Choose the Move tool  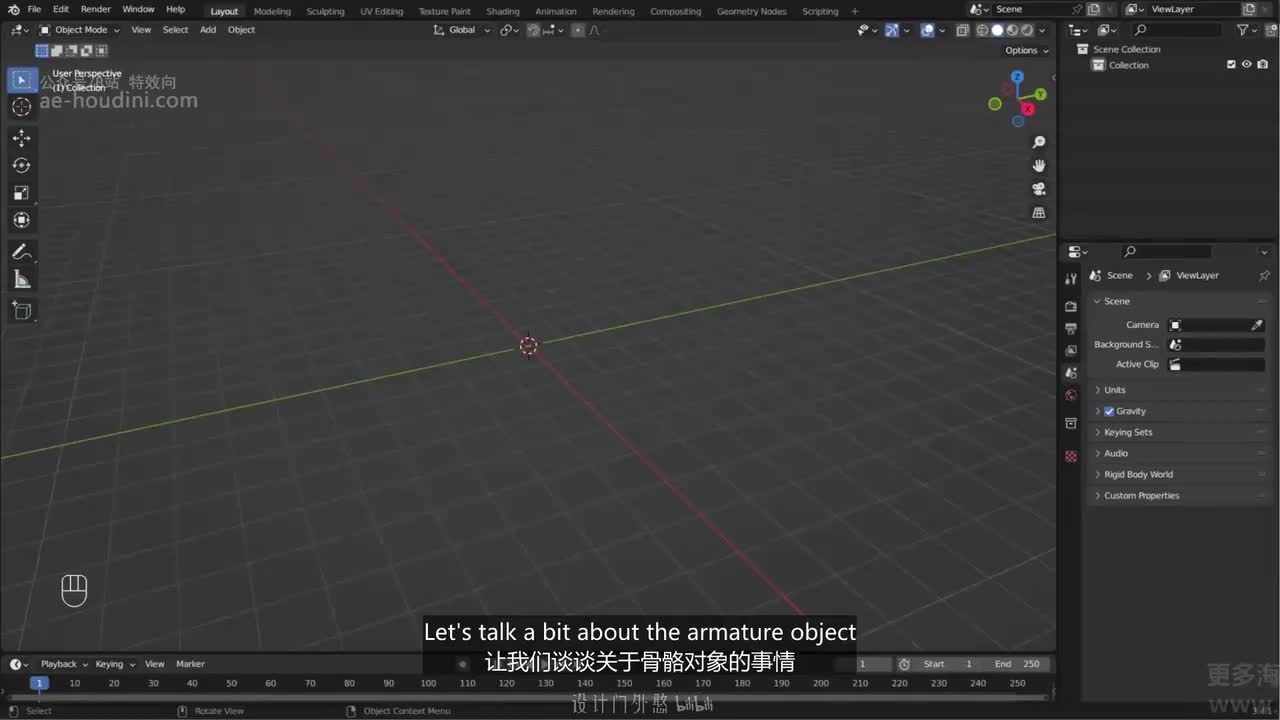coord(21,138)
